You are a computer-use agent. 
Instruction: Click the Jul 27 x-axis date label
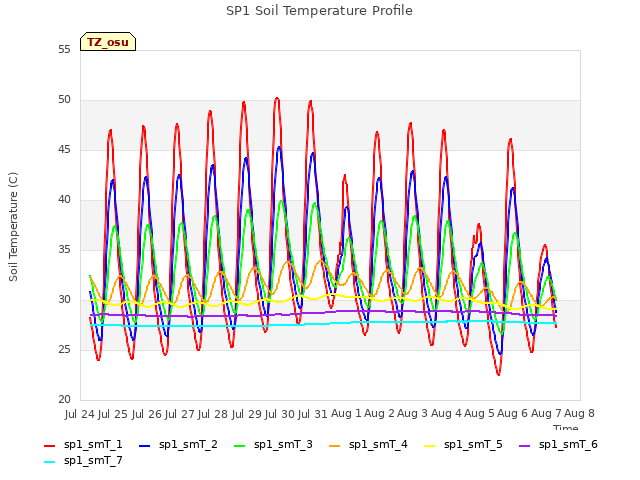180,414
